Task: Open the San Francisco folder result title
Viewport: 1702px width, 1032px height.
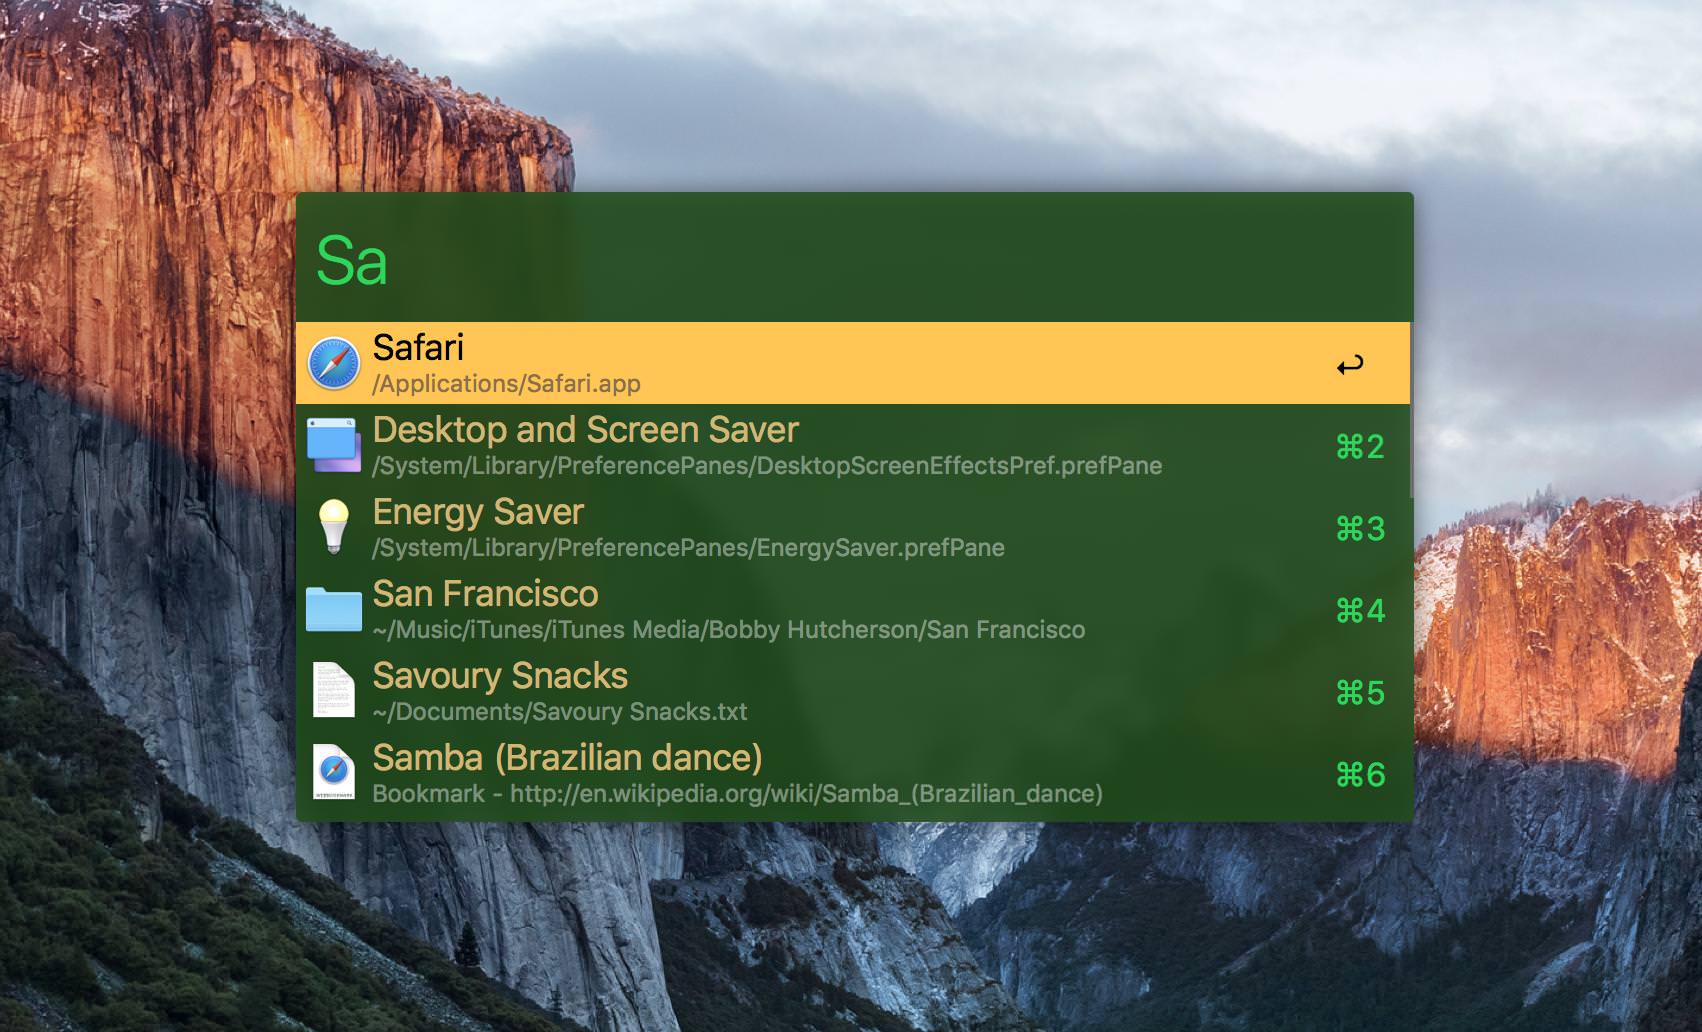Action: click(x=485, y=594)
